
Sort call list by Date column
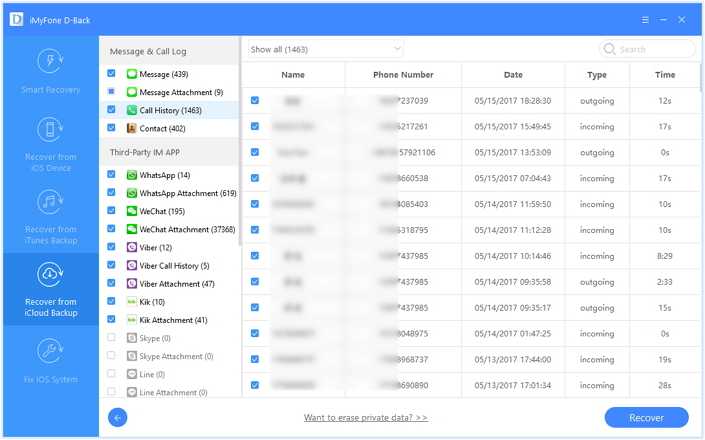513,75
